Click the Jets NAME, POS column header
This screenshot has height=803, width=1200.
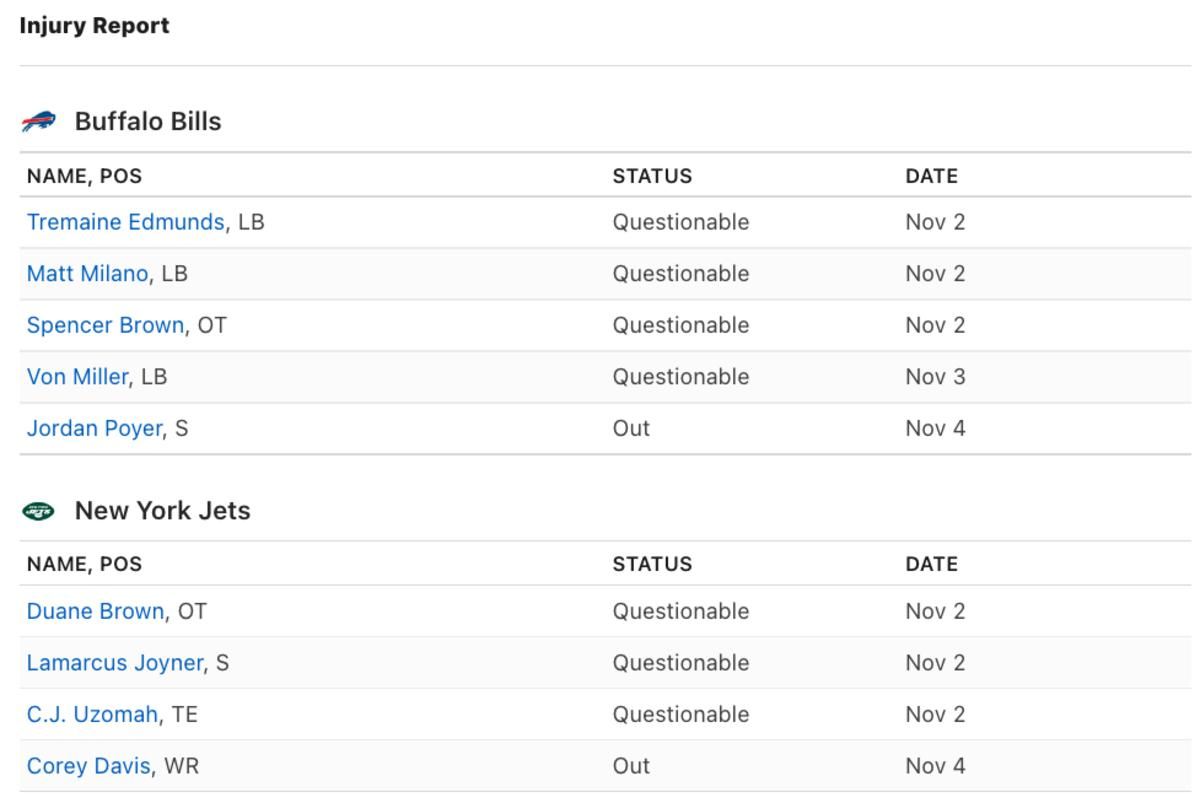pos(84,564)
